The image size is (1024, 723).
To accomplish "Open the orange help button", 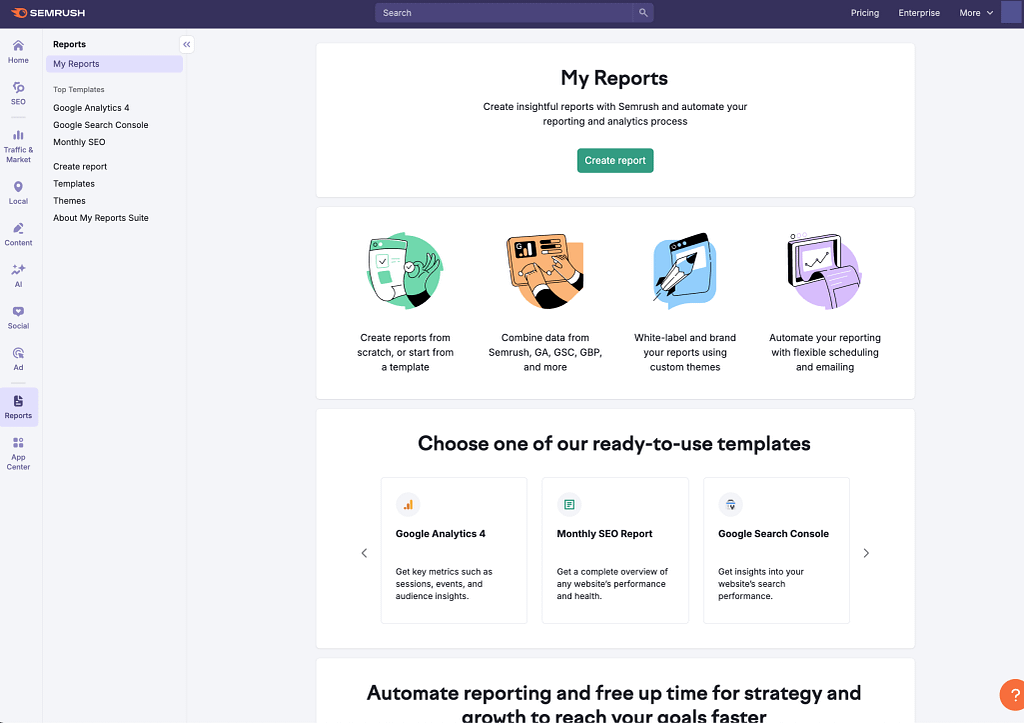I will tap(1013, 694).
